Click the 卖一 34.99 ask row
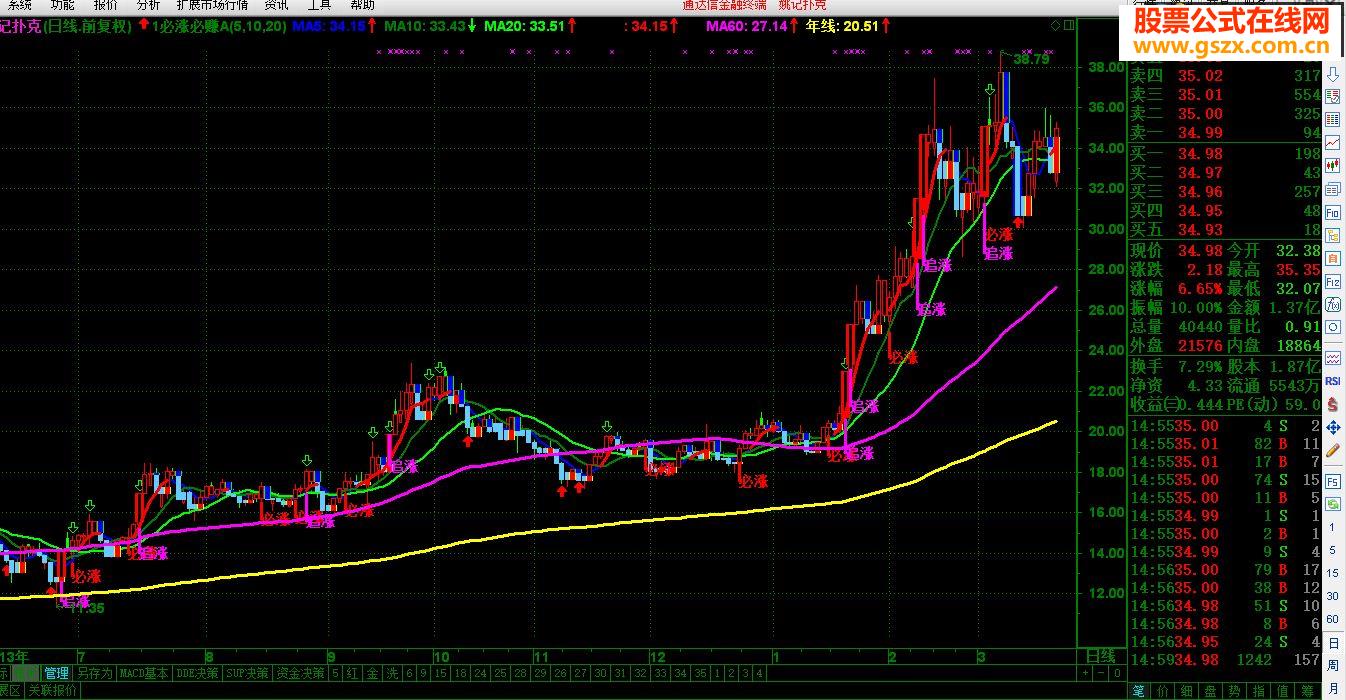Image resolution: width=1346 pixels, height=700 pixels. pos(1225,133)
